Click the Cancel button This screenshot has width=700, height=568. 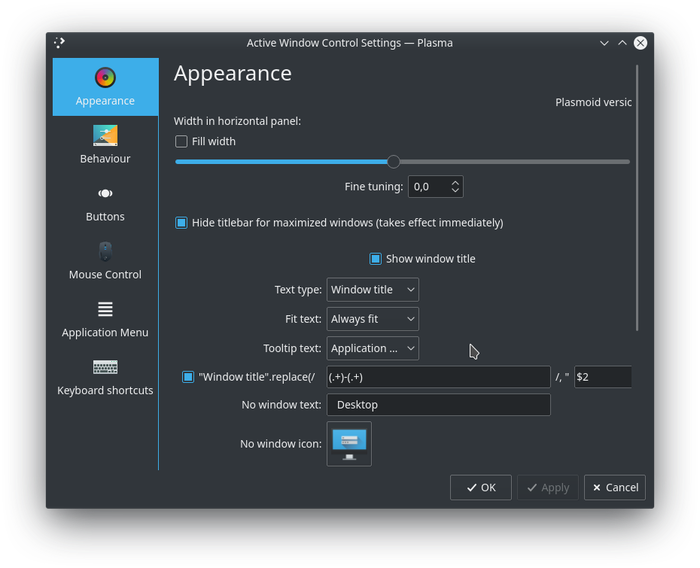pyautogui.click(x=614, y=487)
